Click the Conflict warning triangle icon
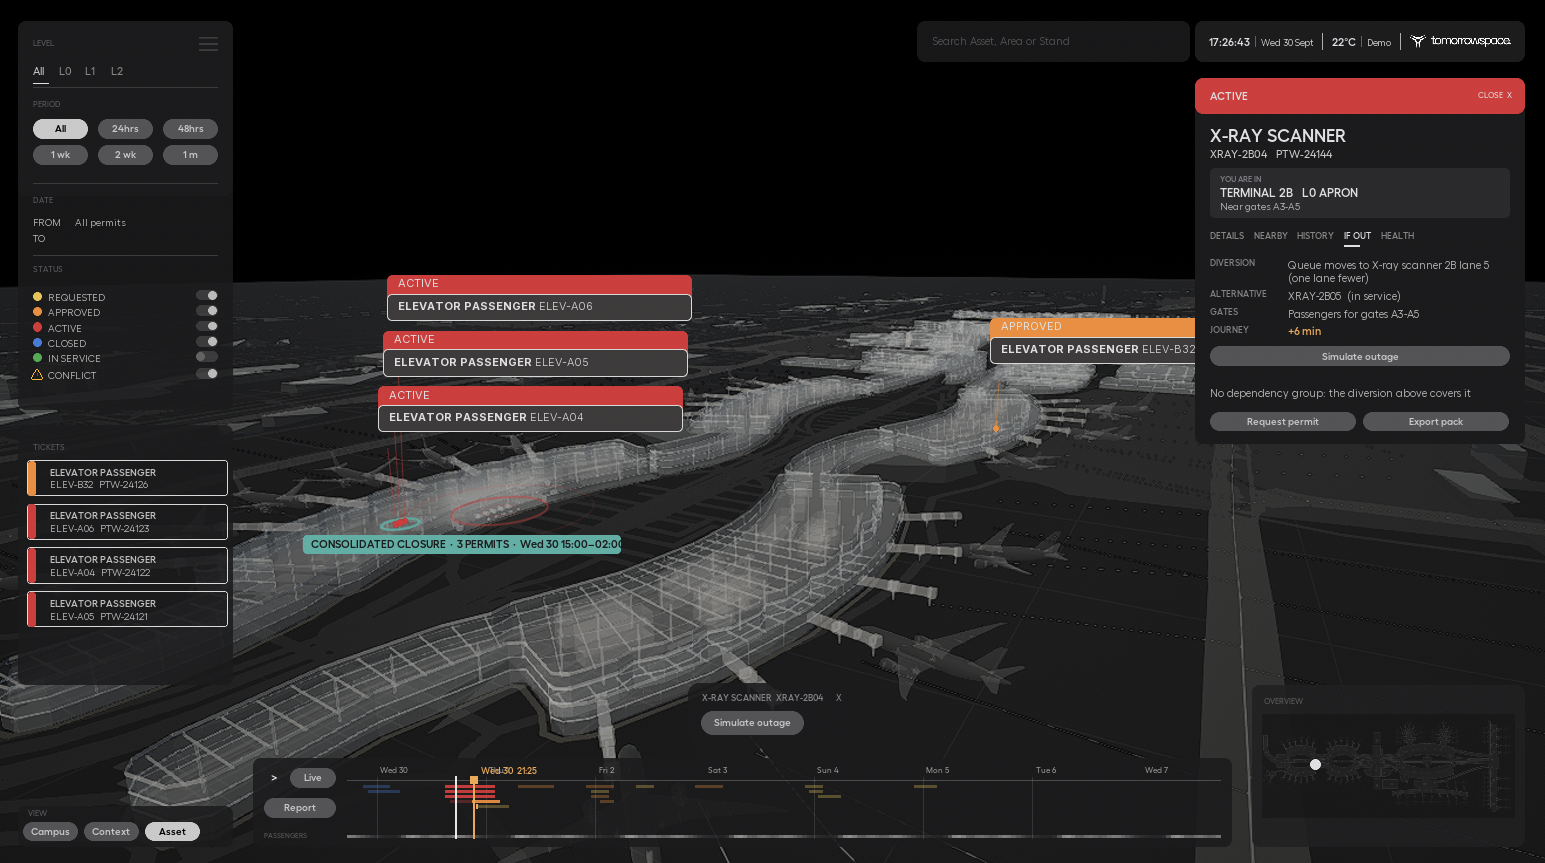Viewport: 1545px width, 863px height. pos(37,375)
